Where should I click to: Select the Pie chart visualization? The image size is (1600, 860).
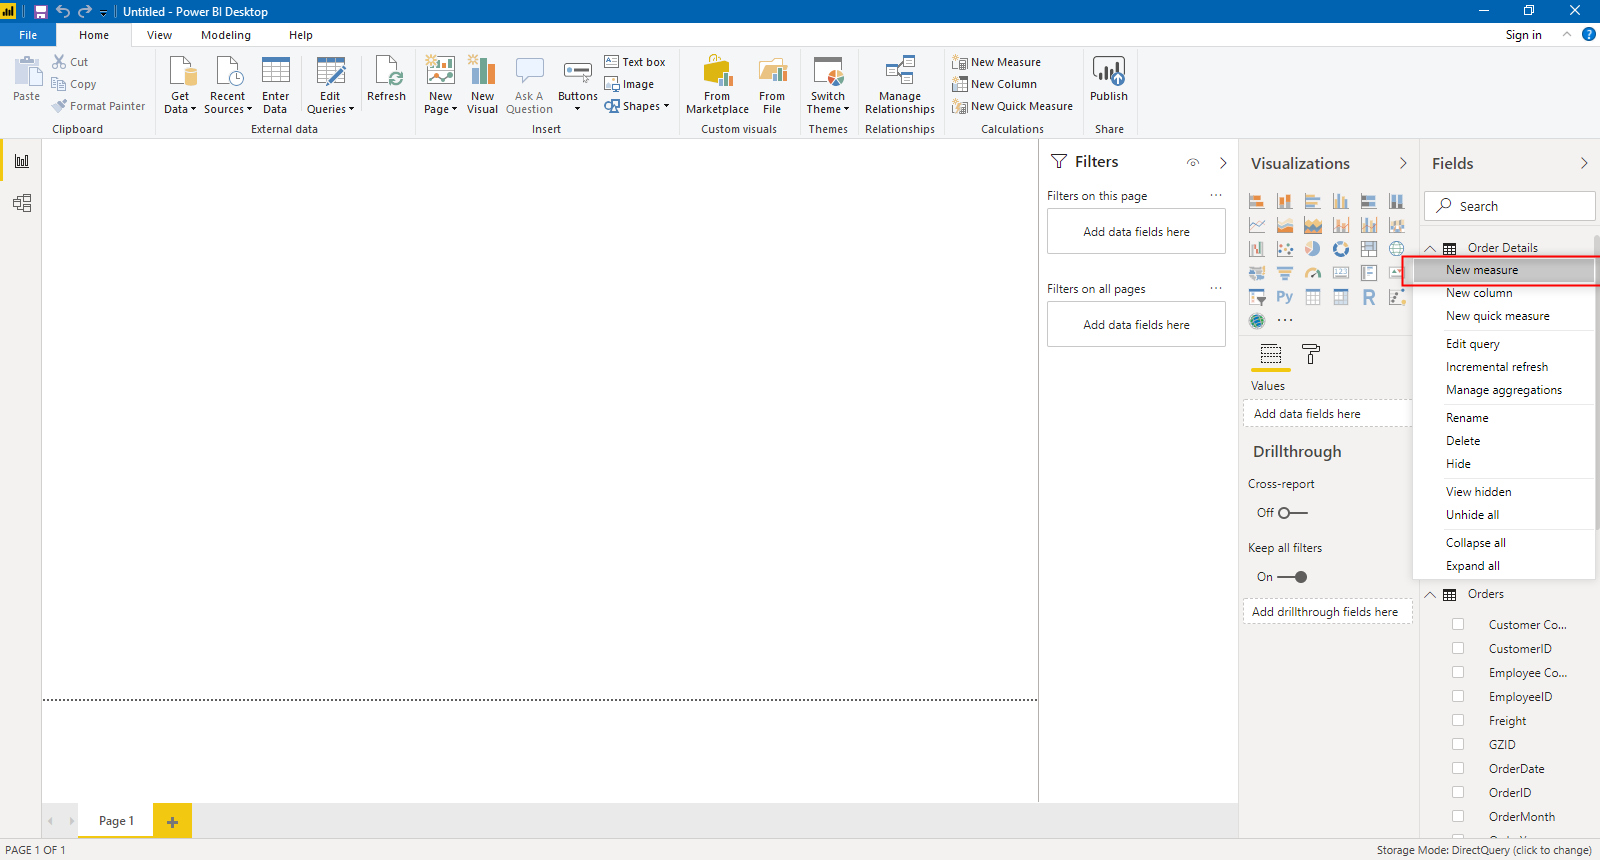pos(1313,249)
